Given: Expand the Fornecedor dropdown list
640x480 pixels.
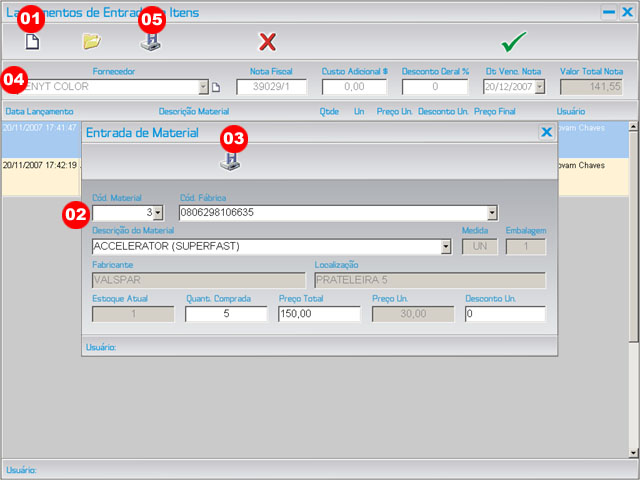Looking at the screenshot, I should 204,88.
